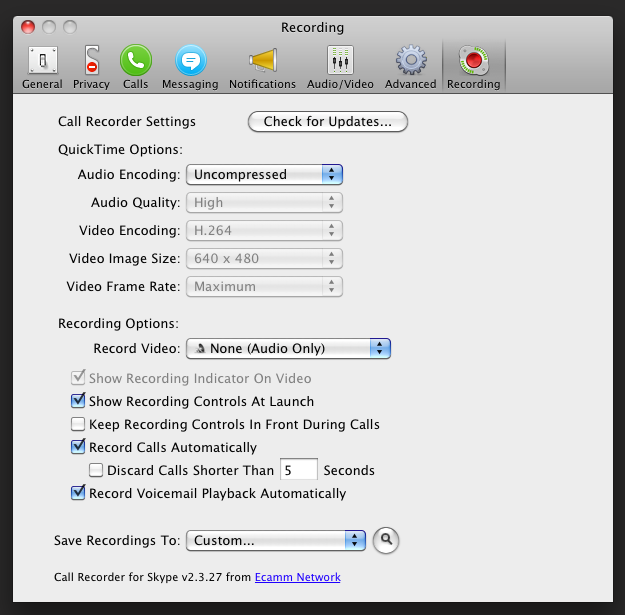
Task: Switch to the Calls preferences icon
Action: coord(136,67)
